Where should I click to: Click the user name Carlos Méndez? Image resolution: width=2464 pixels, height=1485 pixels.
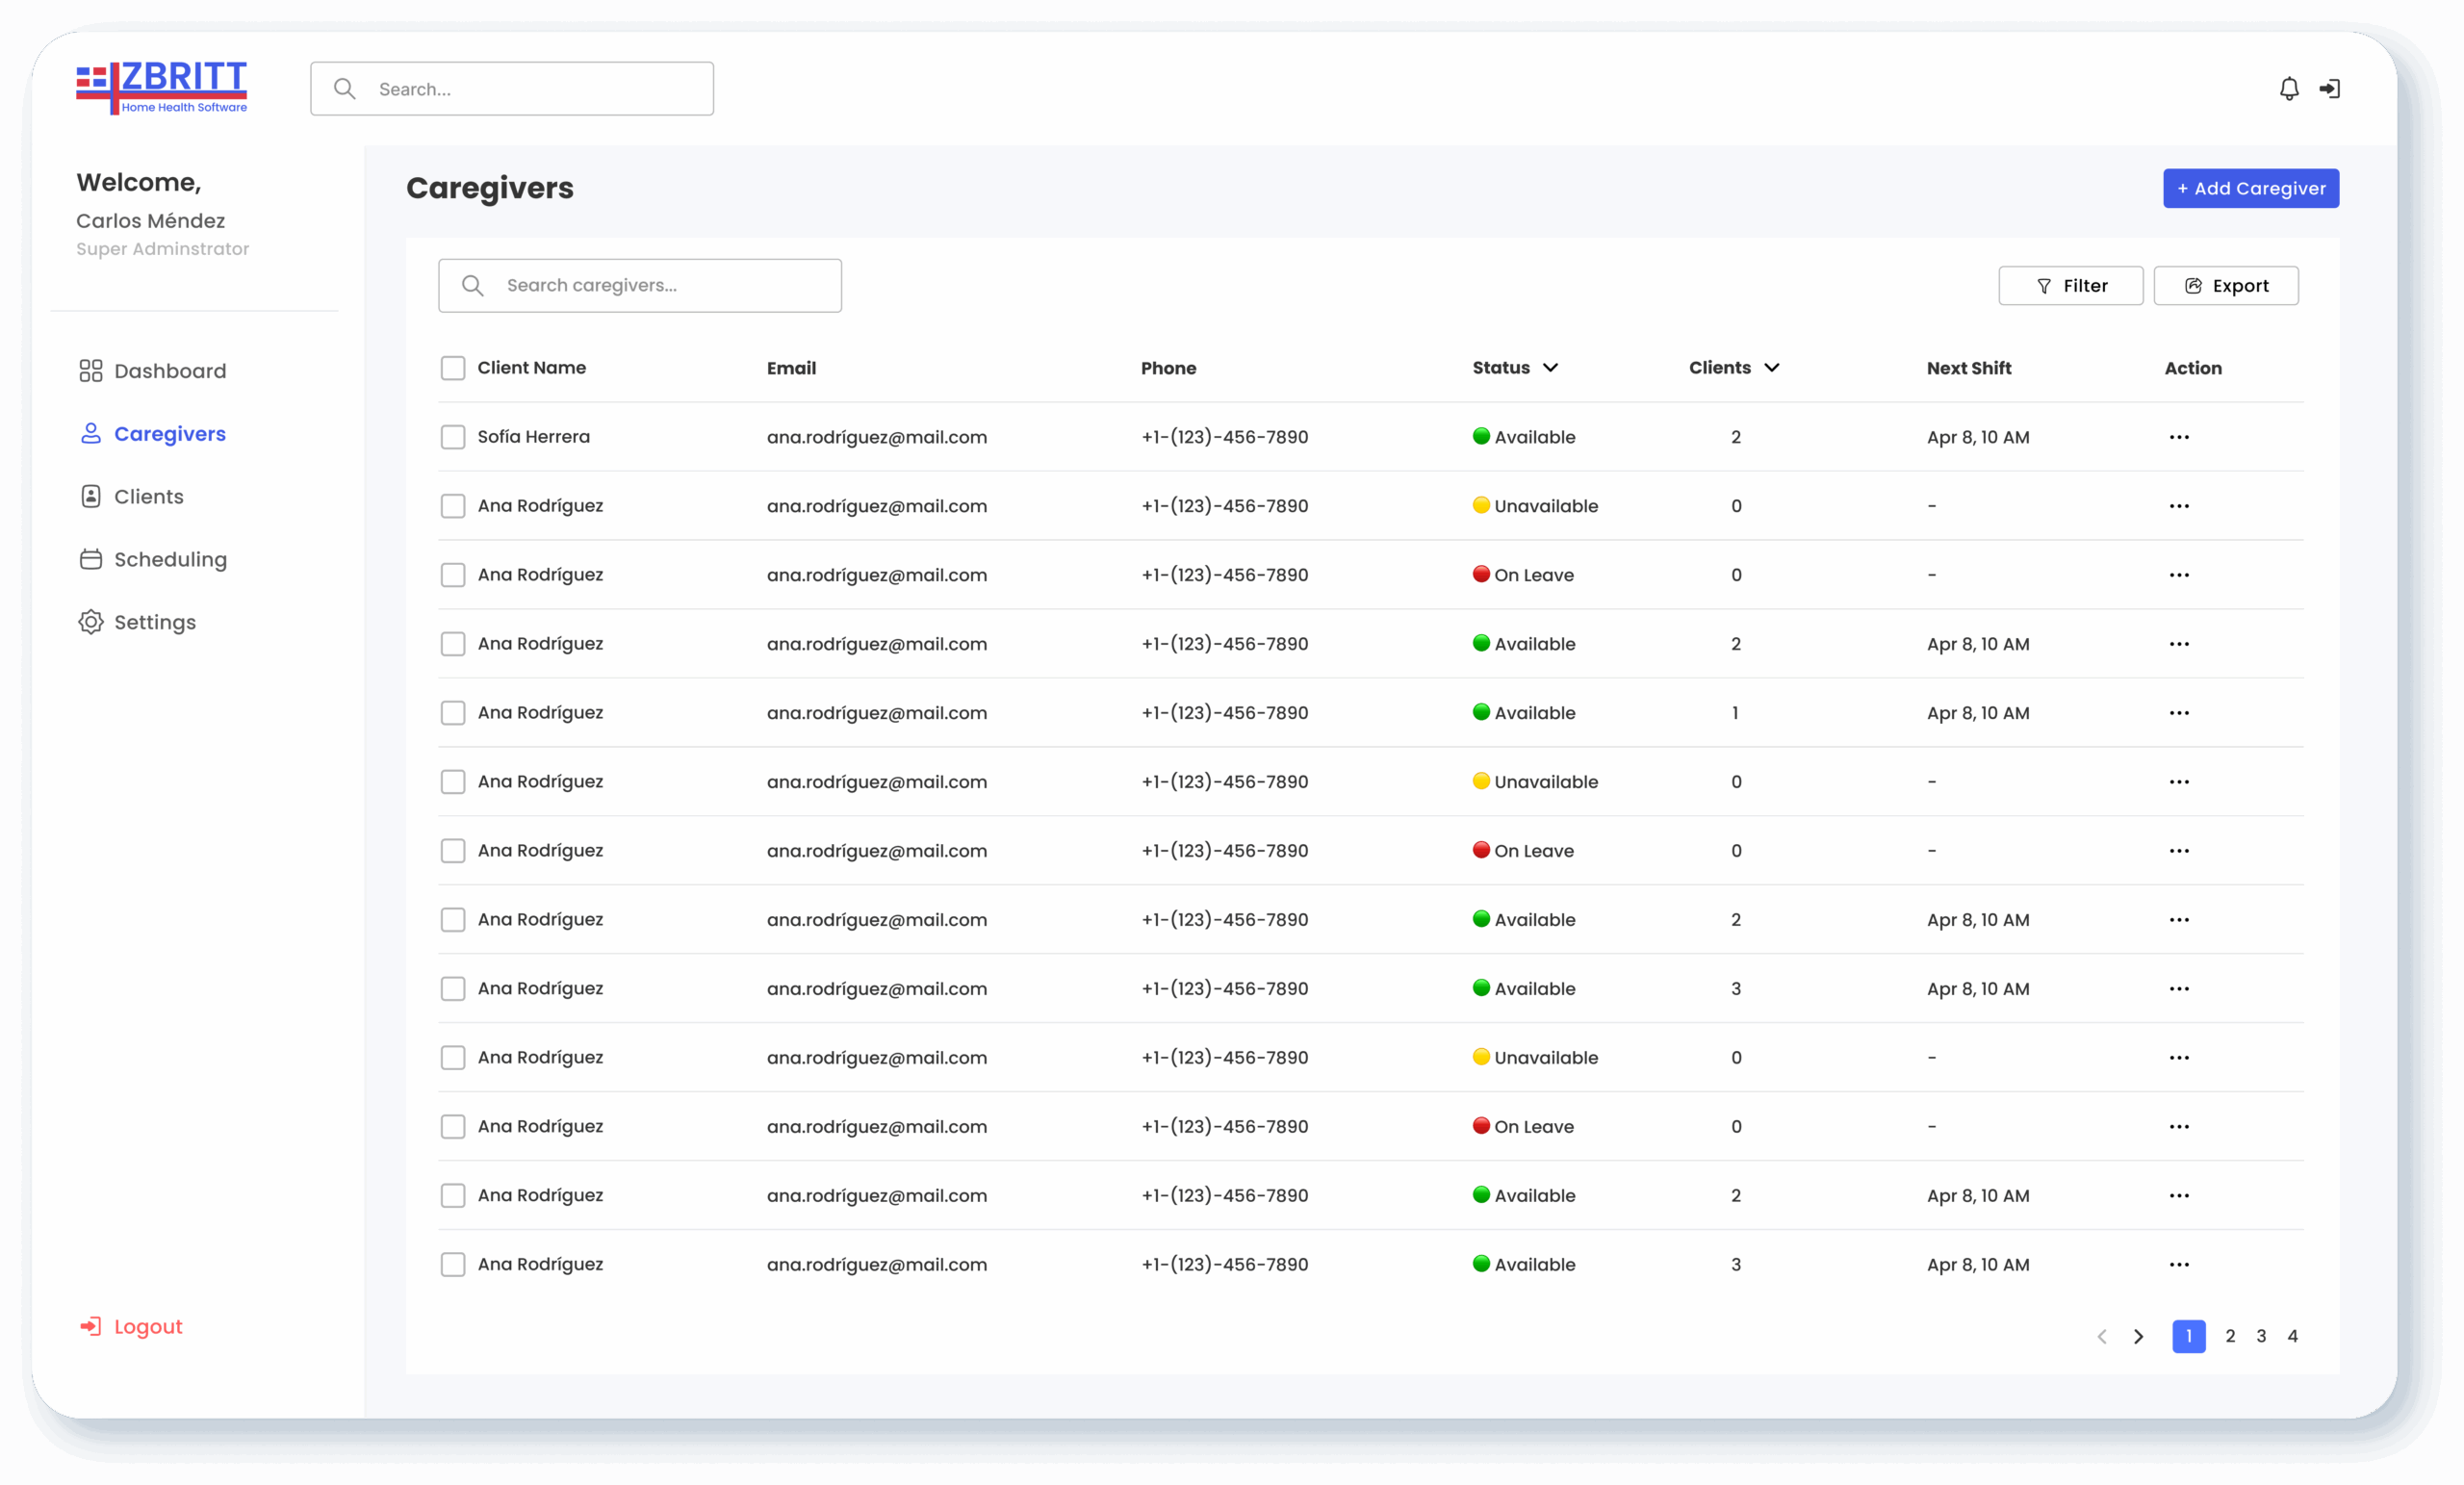[151, 221]
